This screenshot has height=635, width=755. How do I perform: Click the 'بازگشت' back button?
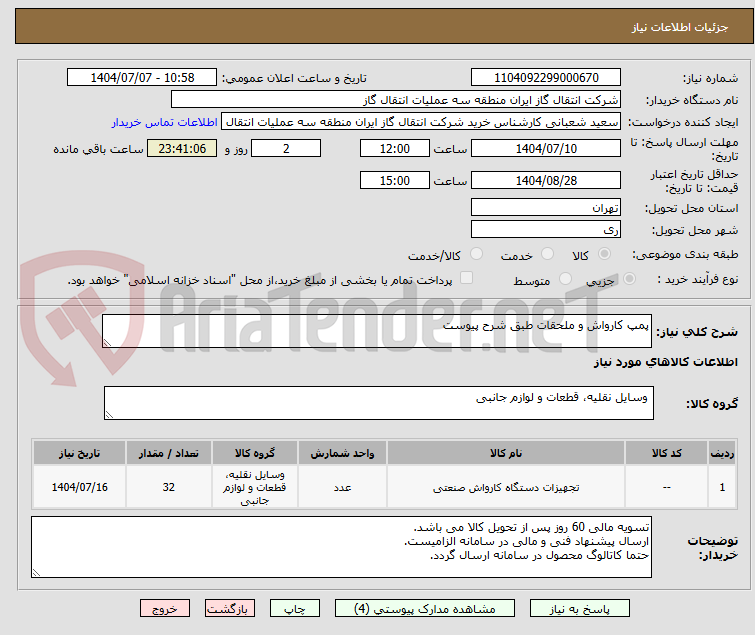point(230,609)
